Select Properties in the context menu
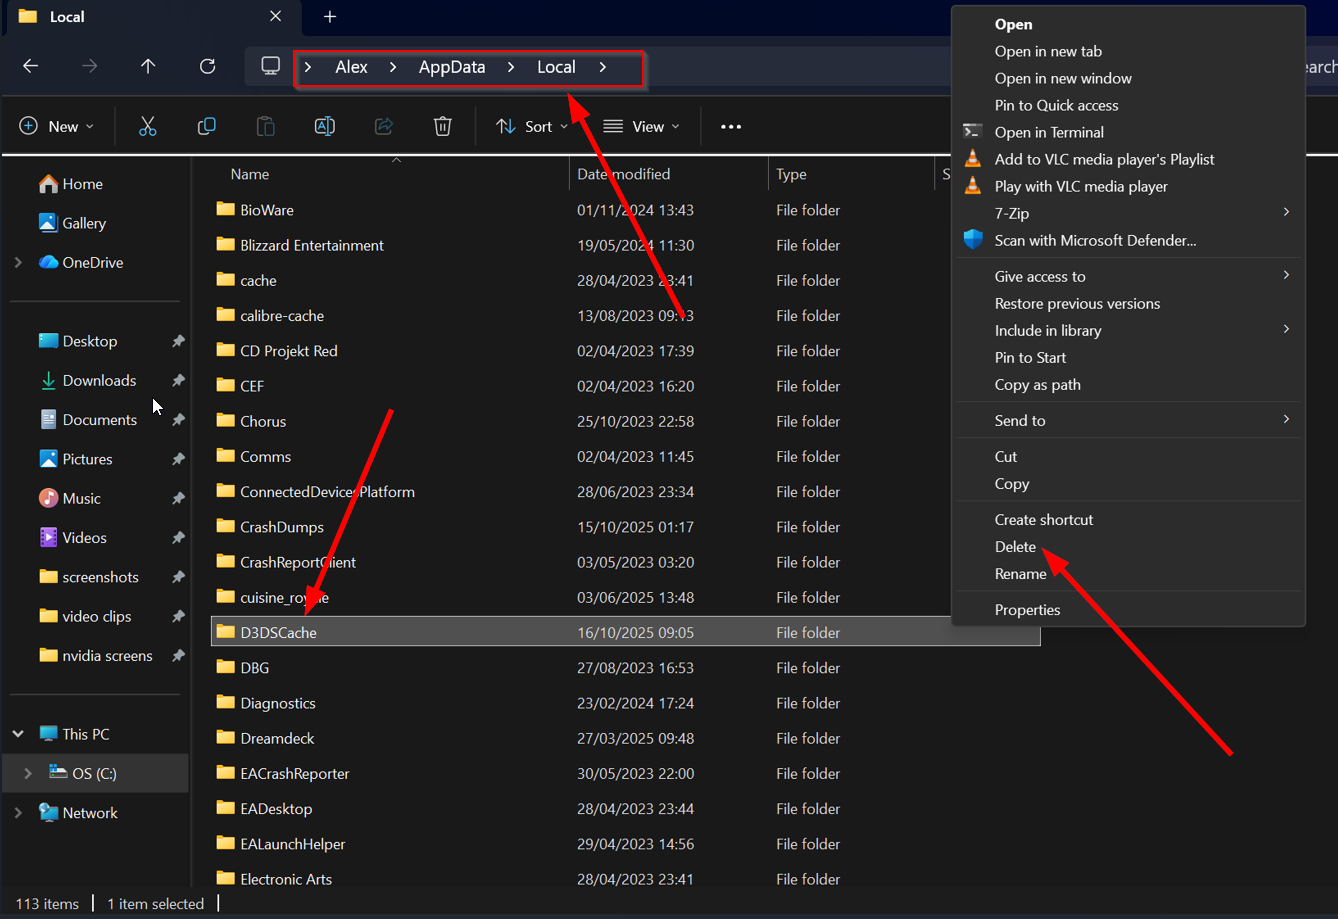Image resolution: width=1338 pixels, height=919 pixels. pos(1027,610)
